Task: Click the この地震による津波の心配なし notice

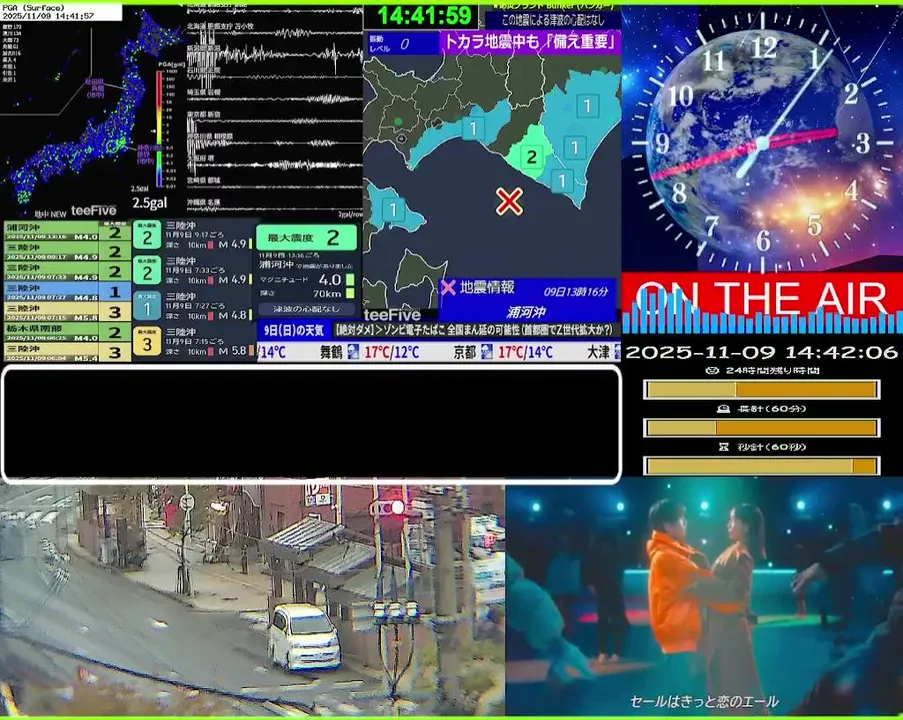Action: [552, 20]
